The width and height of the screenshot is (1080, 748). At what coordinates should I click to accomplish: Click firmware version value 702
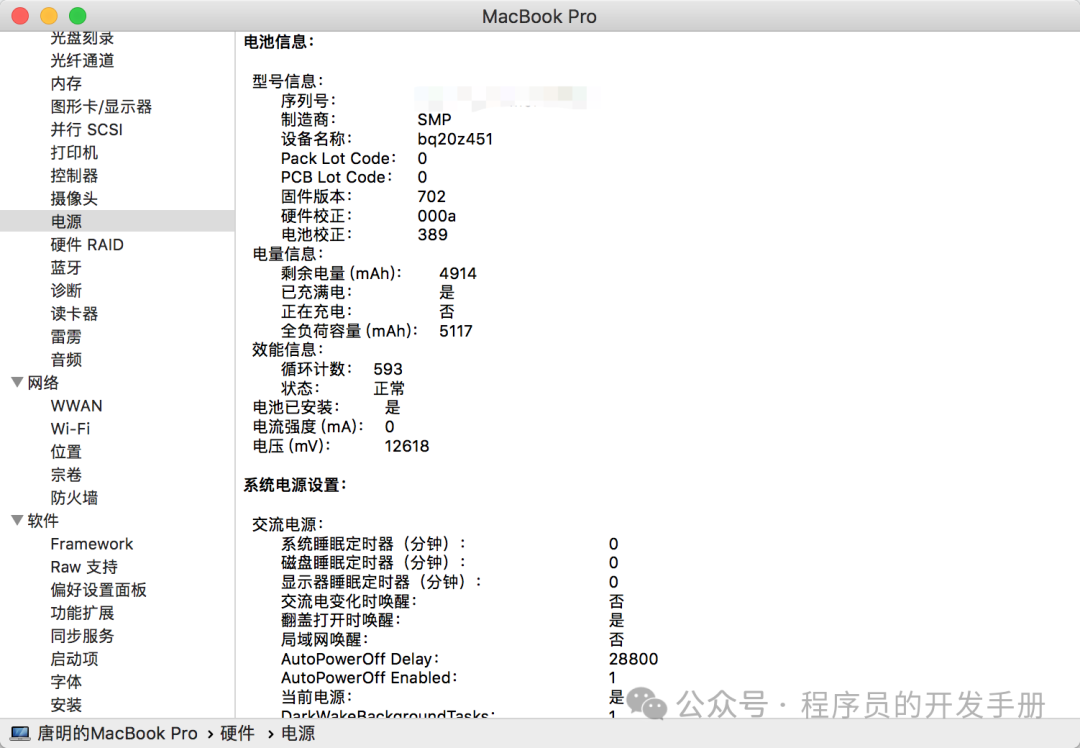pos(431,197)
